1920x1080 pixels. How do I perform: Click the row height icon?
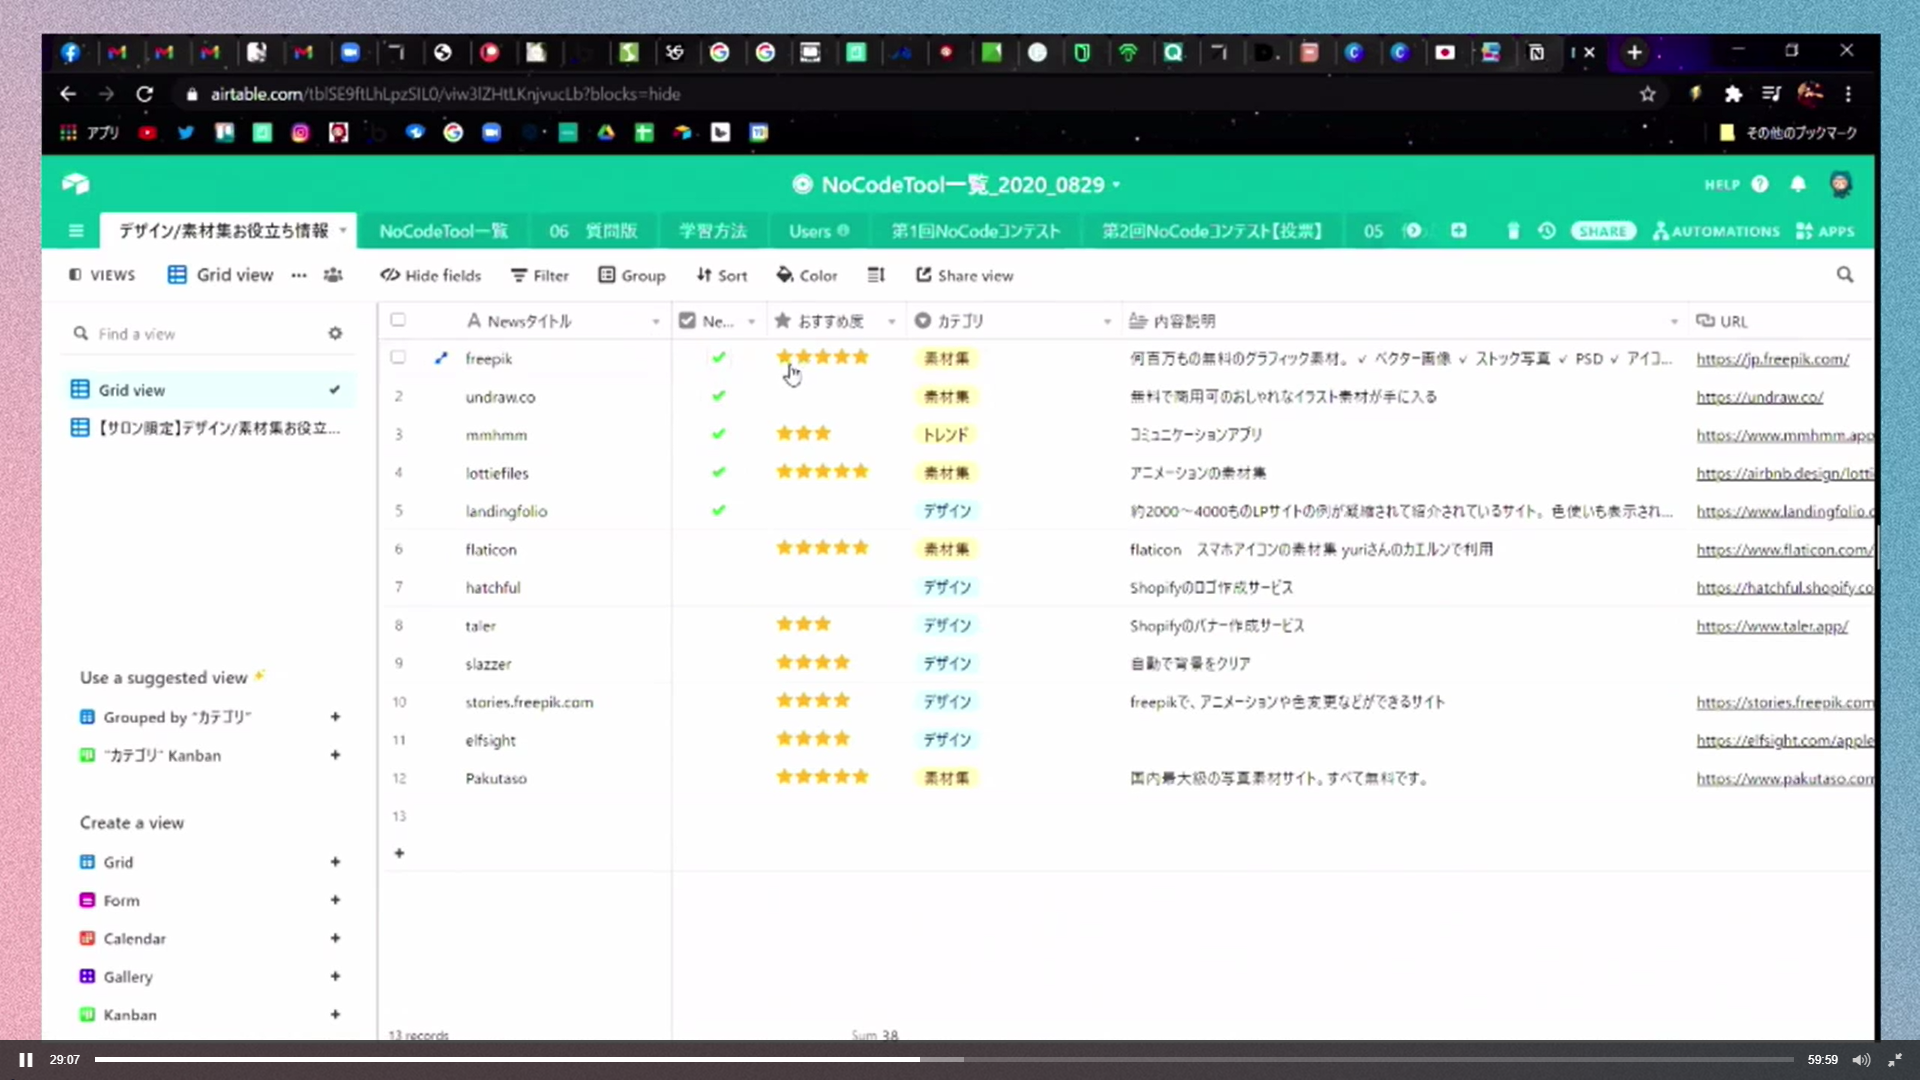pos(876,275)
